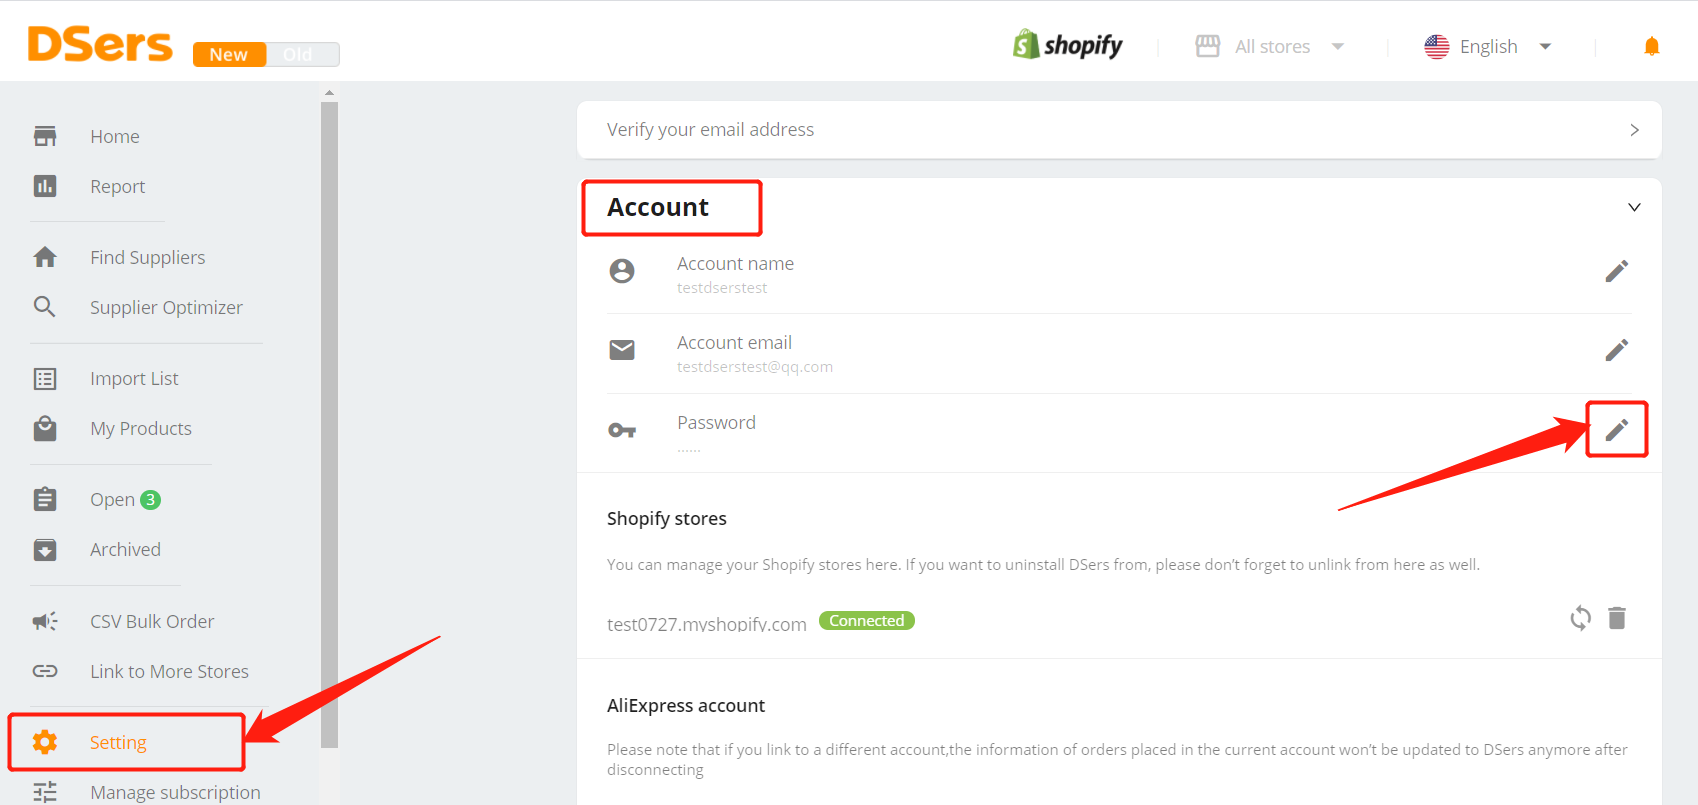Click the Setting gear icon
The image size is (1698, 805).
coord(45,742)
